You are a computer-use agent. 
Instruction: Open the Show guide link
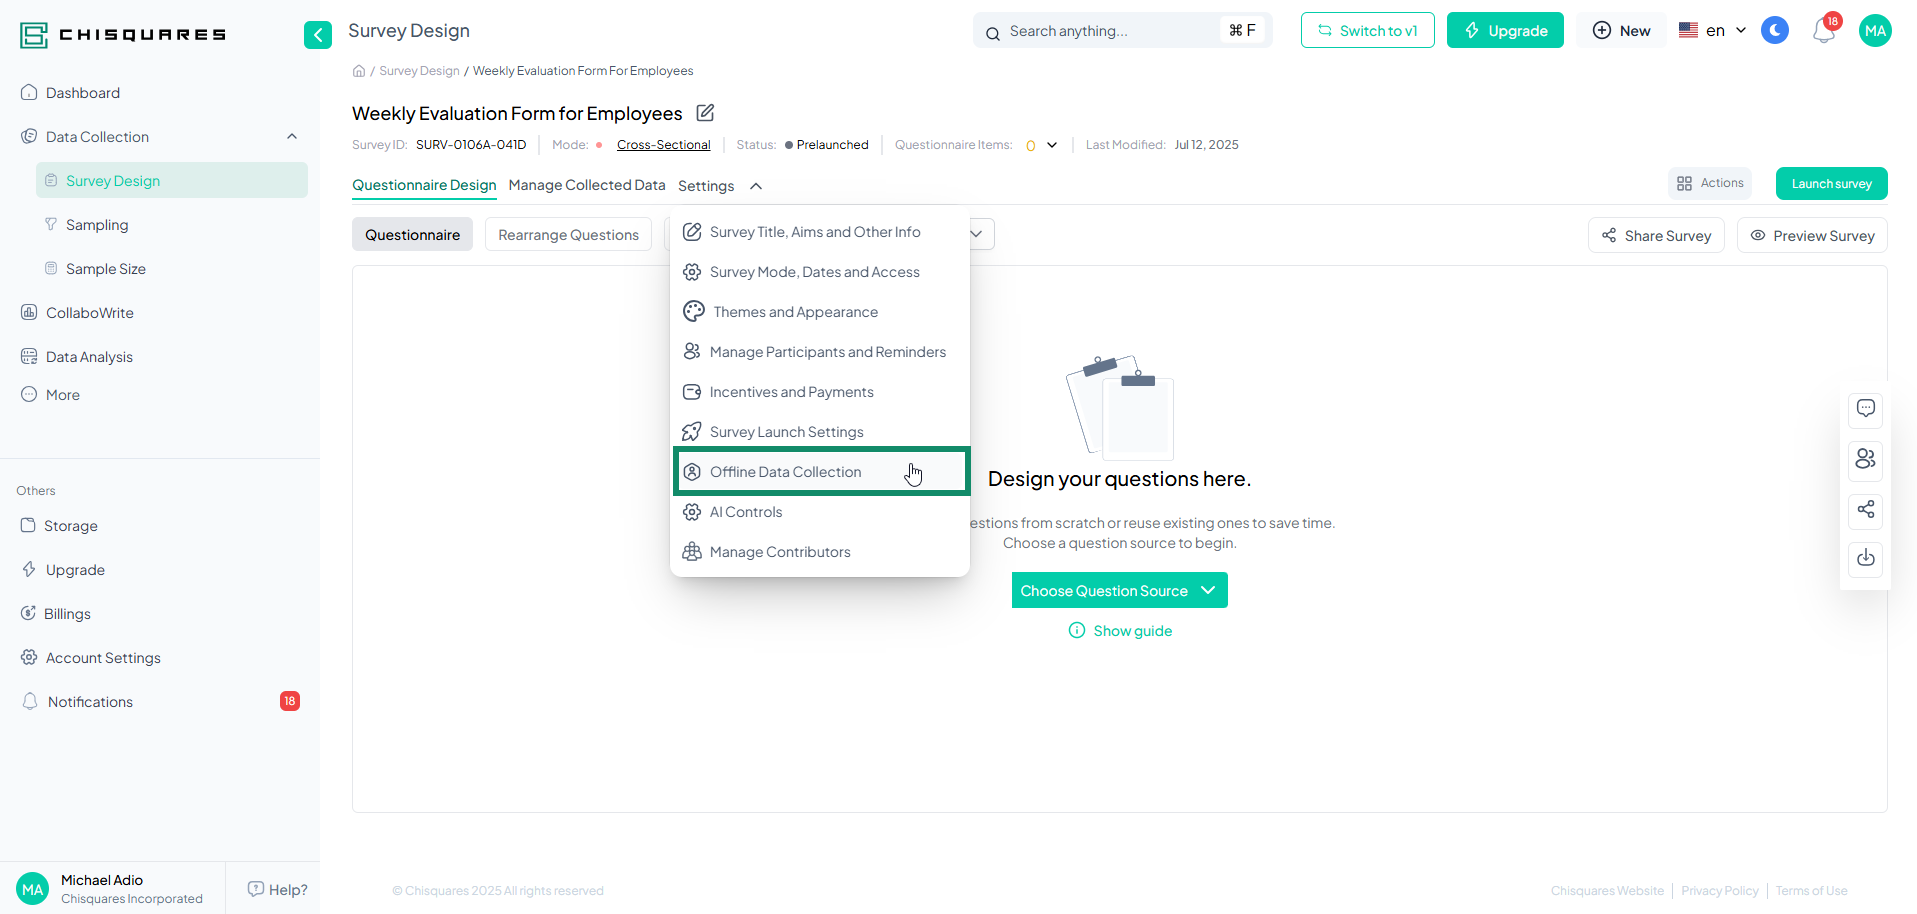tap(1131, 631)
